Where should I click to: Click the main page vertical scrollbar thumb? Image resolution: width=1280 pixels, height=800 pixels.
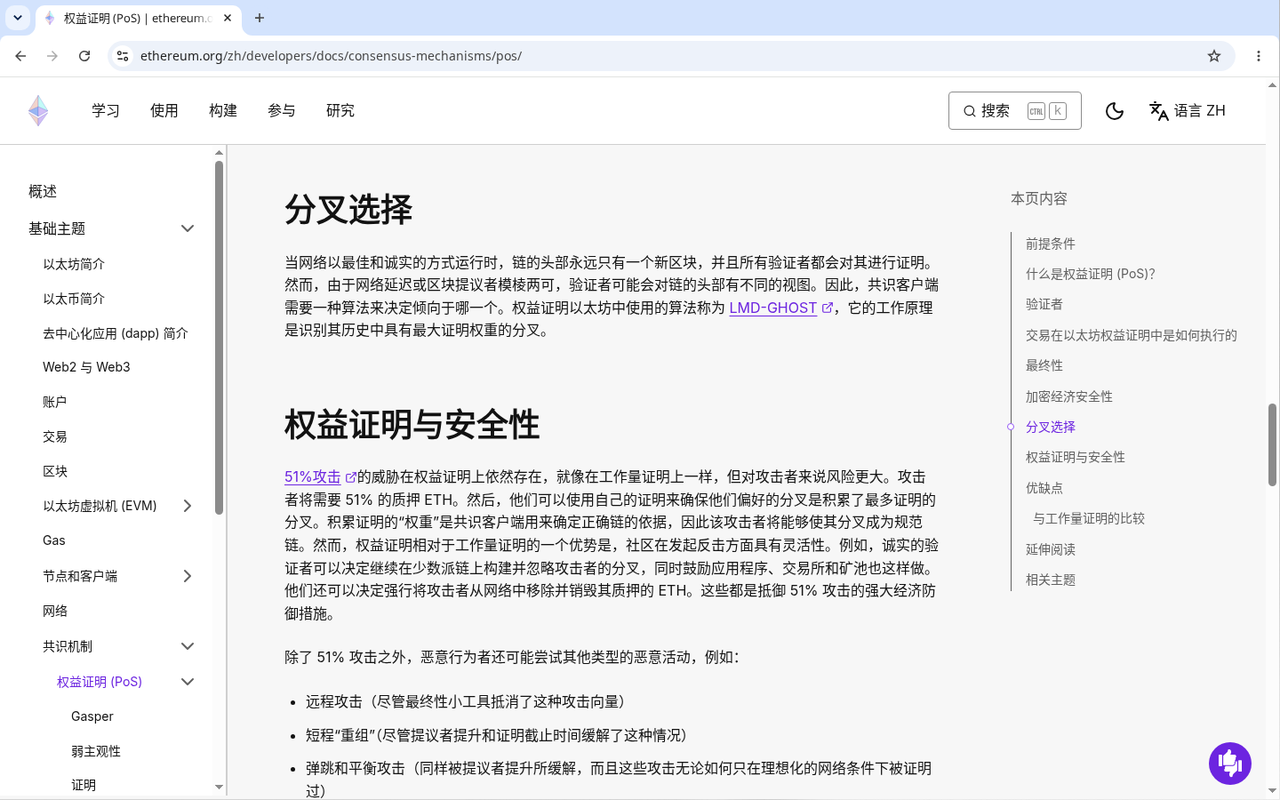pos(1272,444)
